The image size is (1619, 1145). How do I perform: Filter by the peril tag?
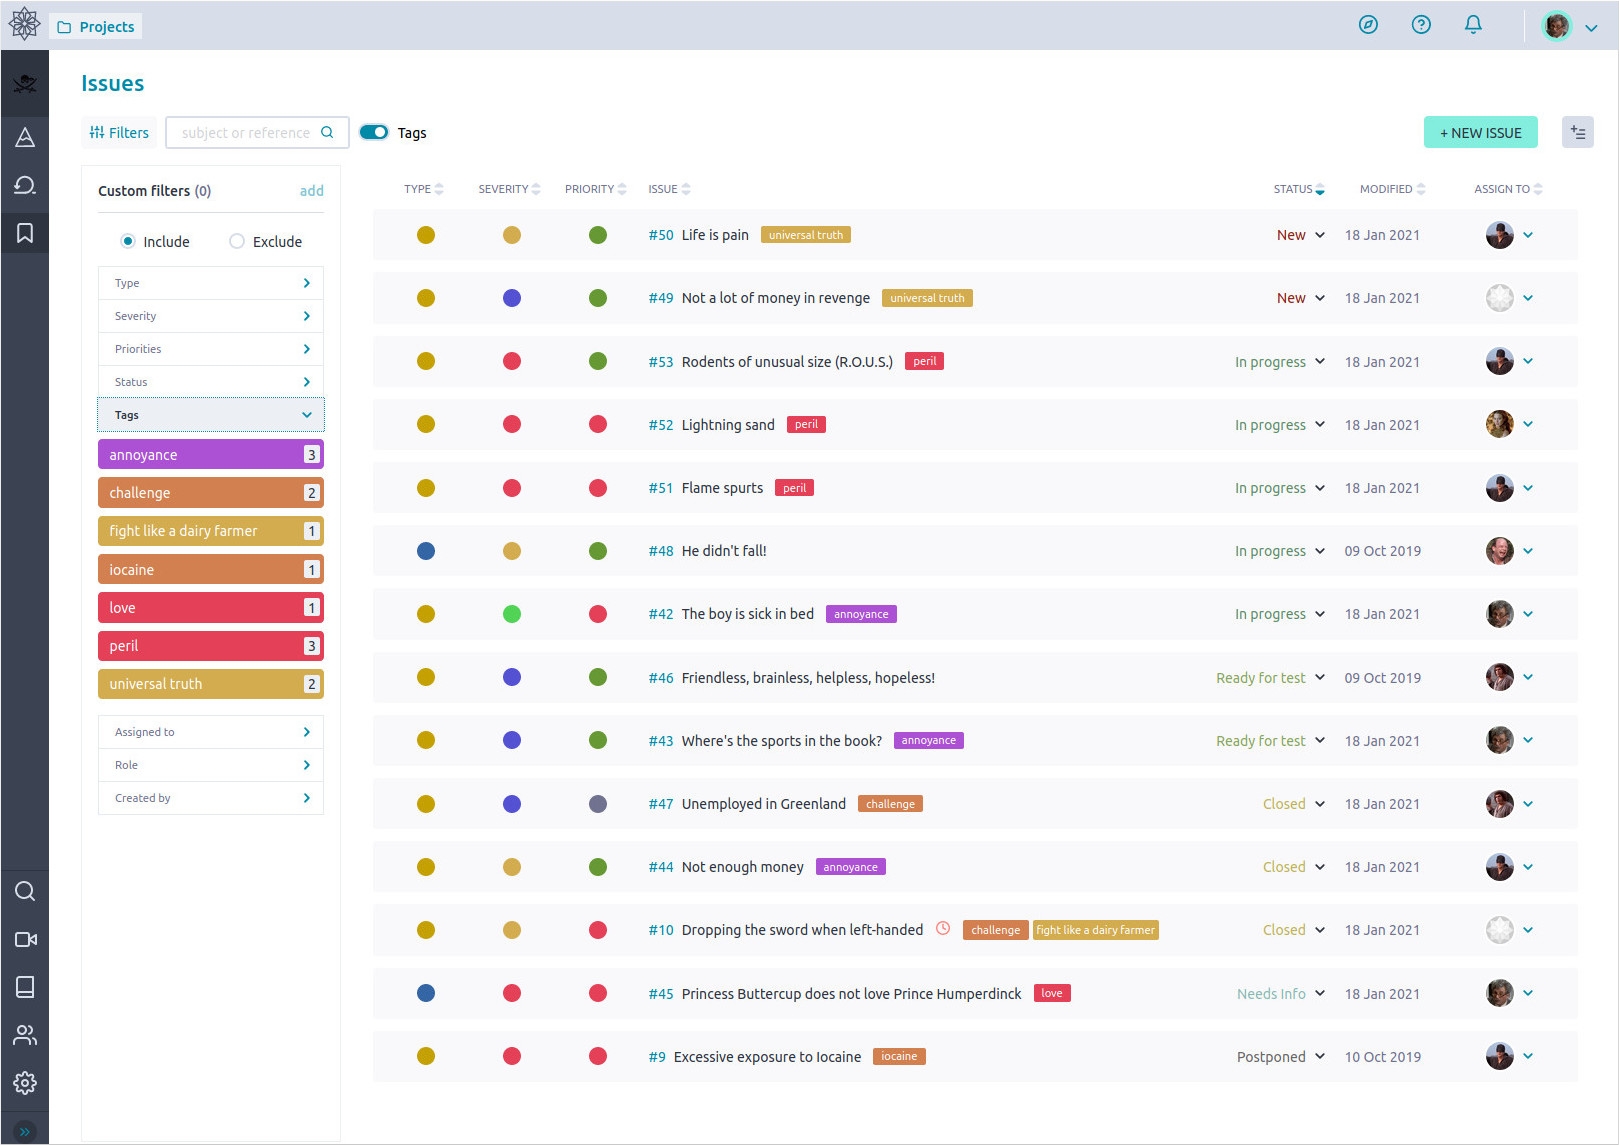click(210, 645)
